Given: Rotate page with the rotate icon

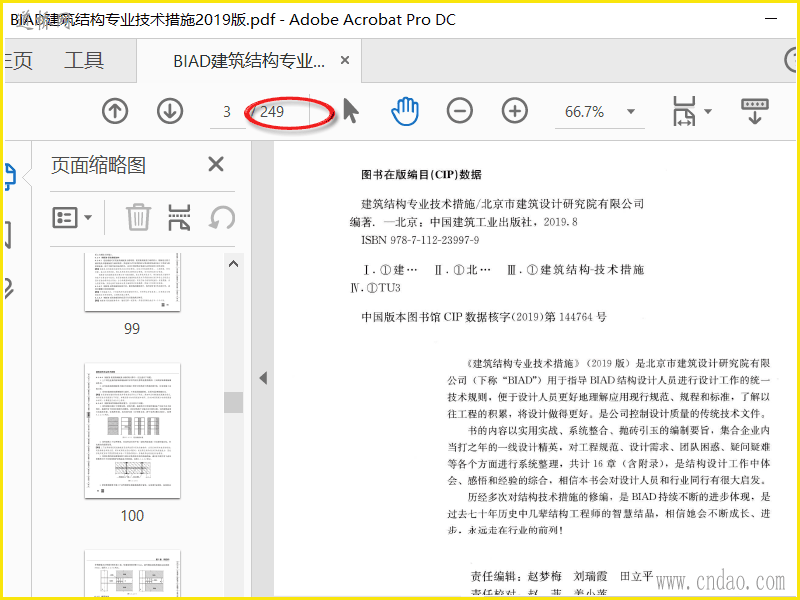Looking at the screenshot, I should 222,217.
